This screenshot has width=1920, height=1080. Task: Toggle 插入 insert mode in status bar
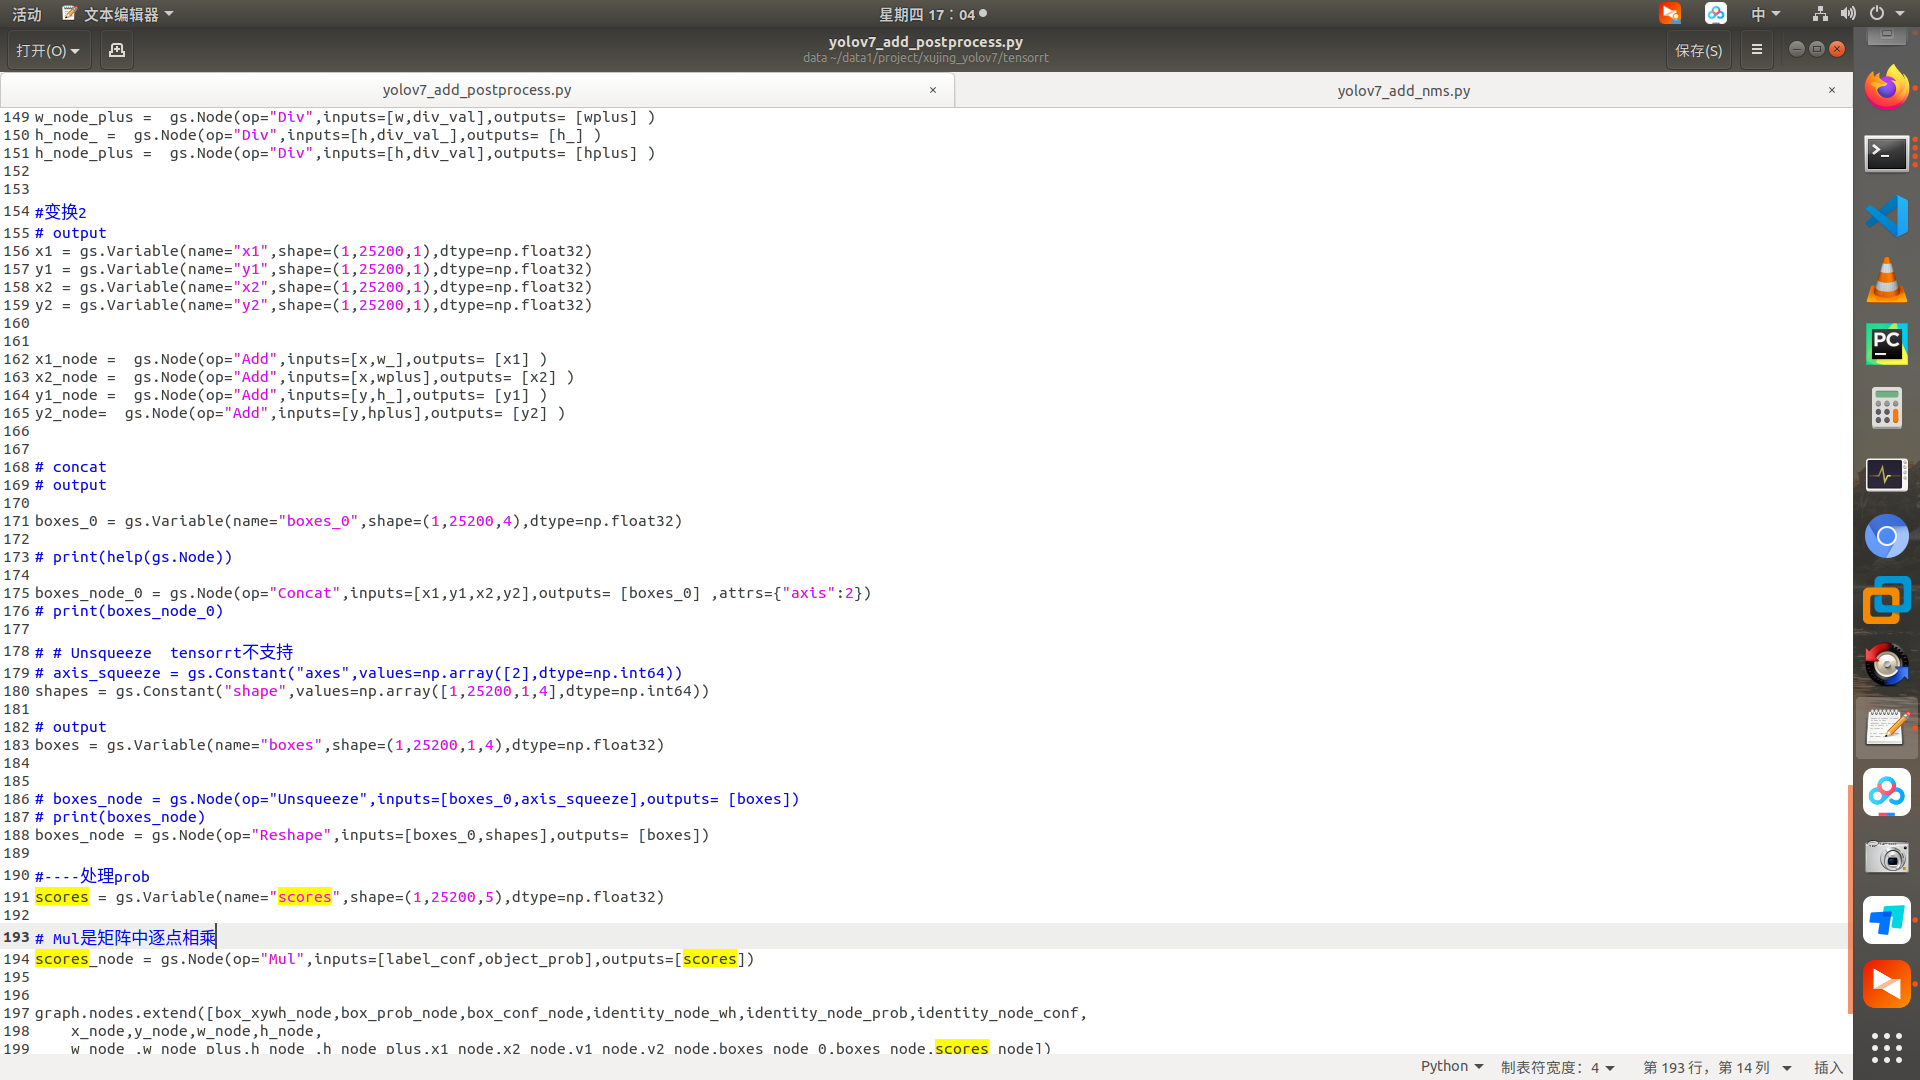1829,1066
